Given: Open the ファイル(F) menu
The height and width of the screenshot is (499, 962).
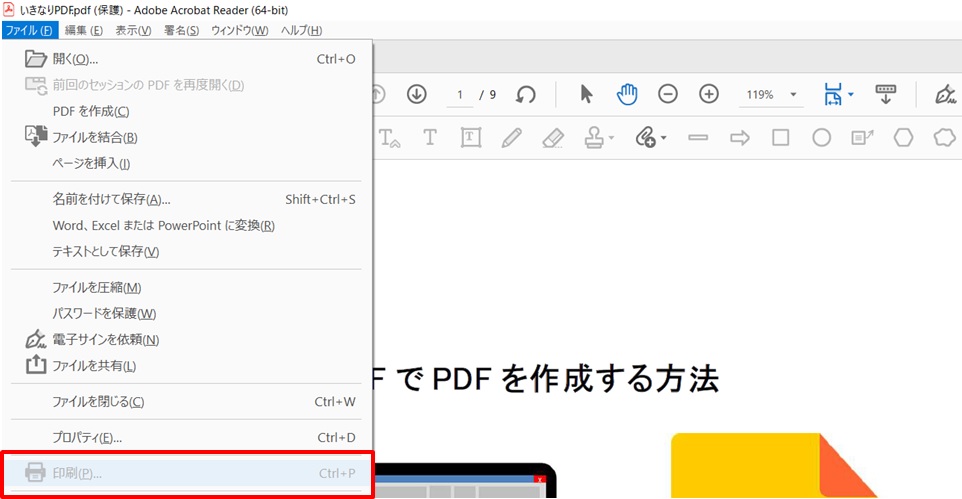Looking at the screenshot, I should point(29,30).
